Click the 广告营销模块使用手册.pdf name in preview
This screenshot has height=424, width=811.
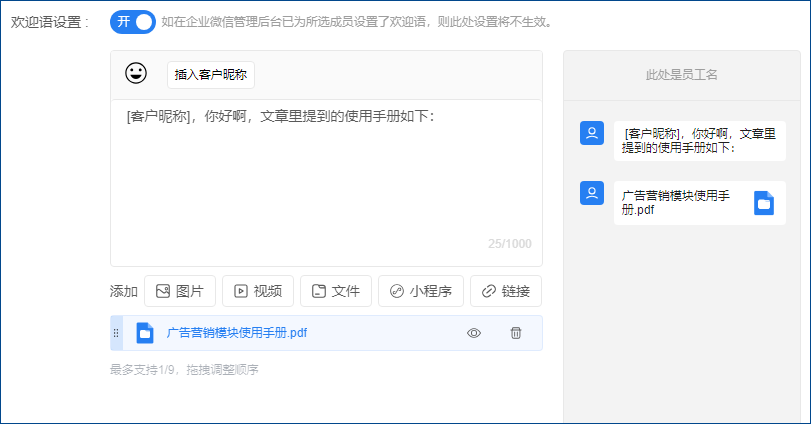(675, 203)
